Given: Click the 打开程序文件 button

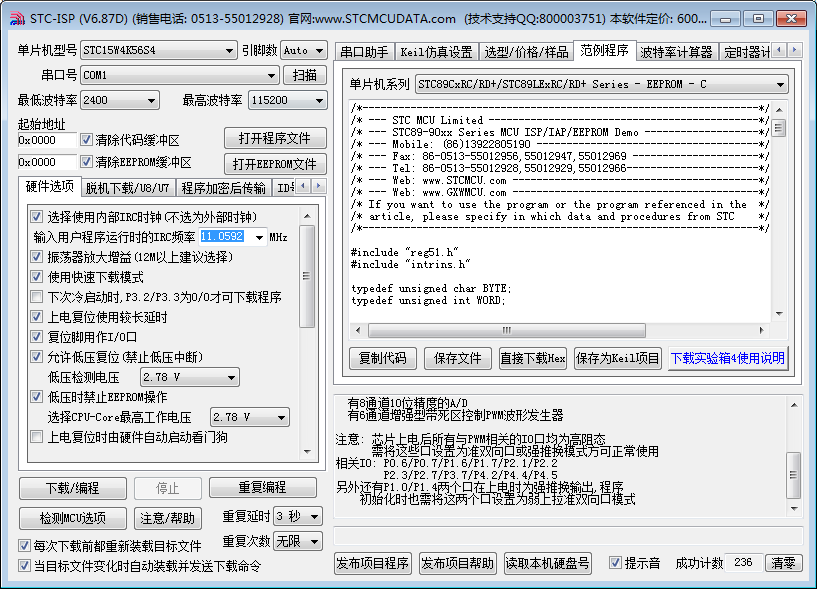Looking at the screenshot, I should [274, 139].
